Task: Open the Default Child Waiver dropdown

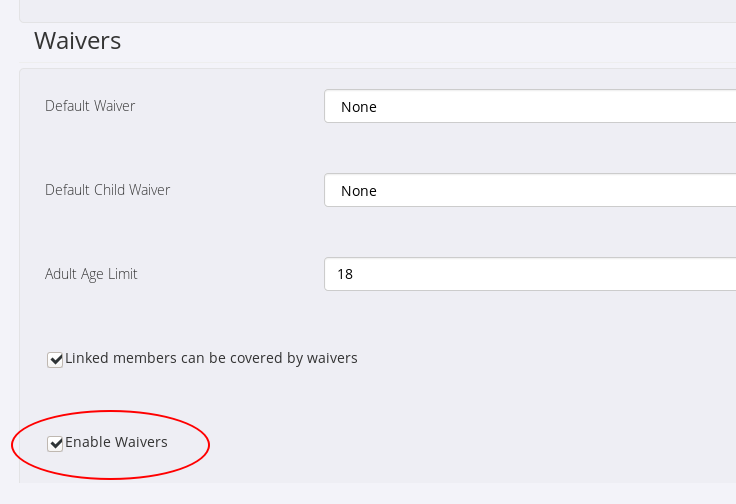Action: point(530,190)
